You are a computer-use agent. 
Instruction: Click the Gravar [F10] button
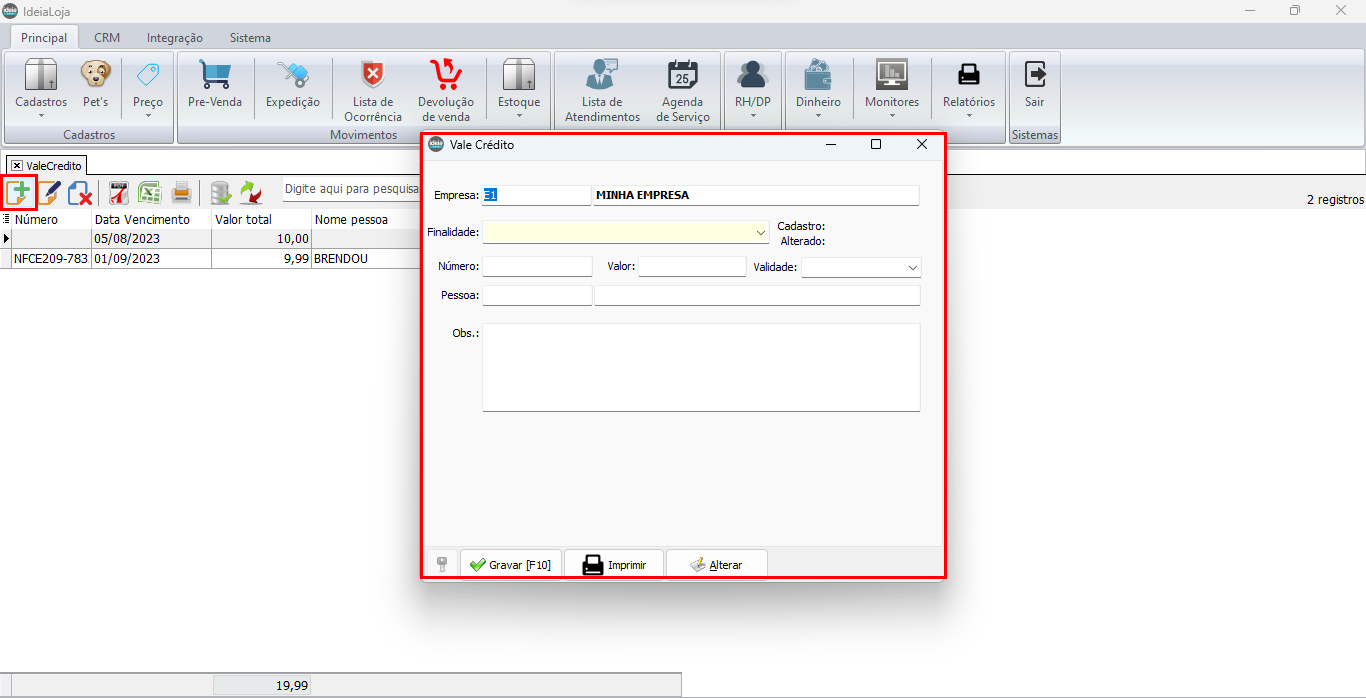tap(510, 565)
